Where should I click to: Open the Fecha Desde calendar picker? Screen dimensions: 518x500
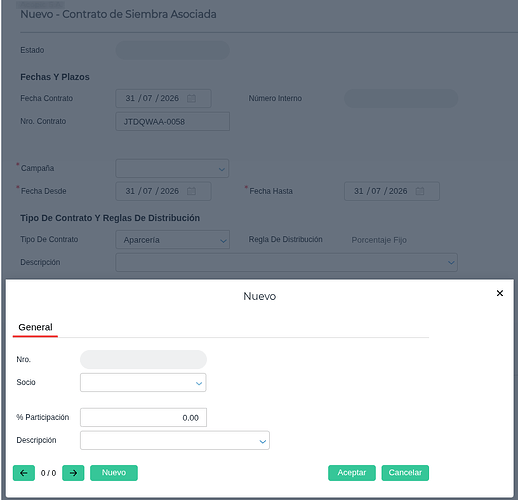tap(191, 191)
